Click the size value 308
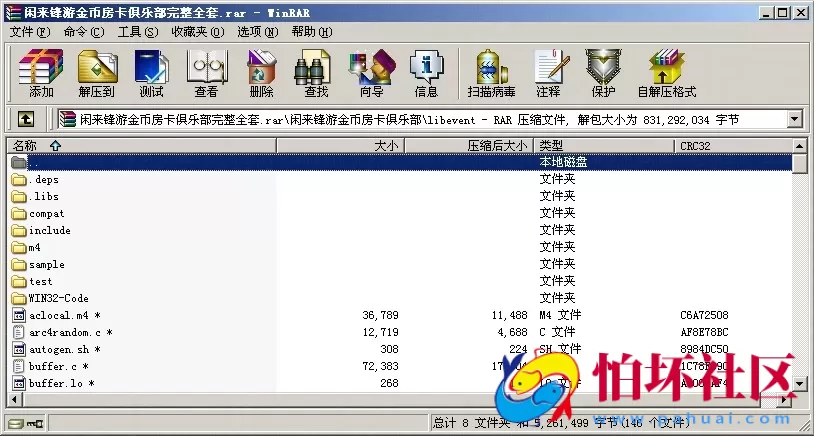Viewport: 814px width, 436px height. [x=389, y=349]
